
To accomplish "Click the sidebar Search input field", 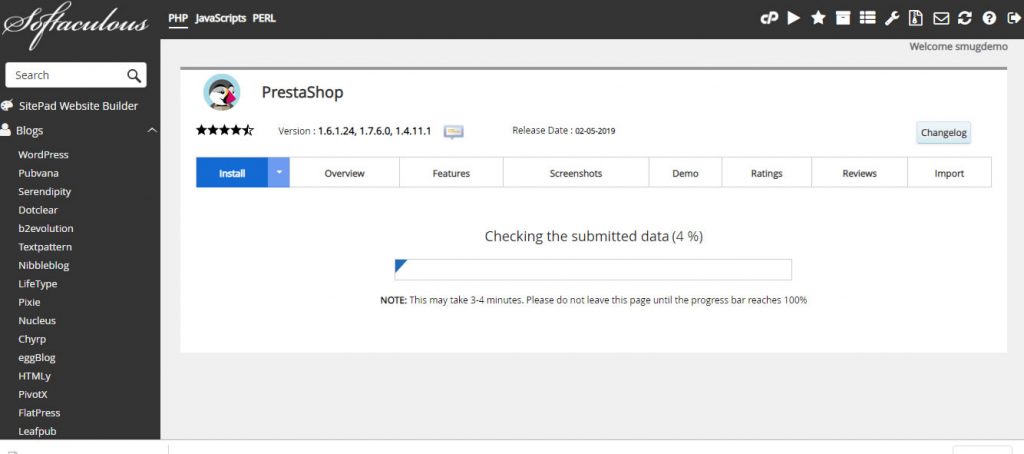I will [x=65, y=75].
